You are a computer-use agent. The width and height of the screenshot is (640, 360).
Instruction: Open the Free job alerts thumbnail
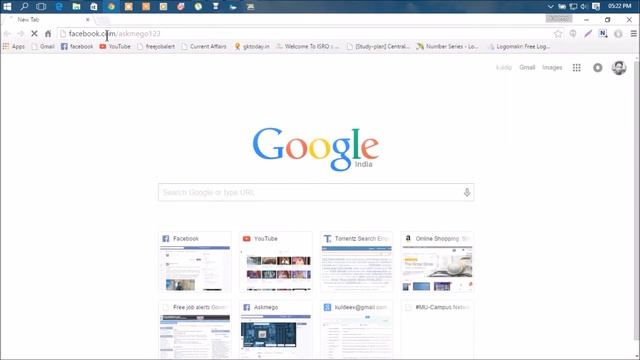(195, 331)
